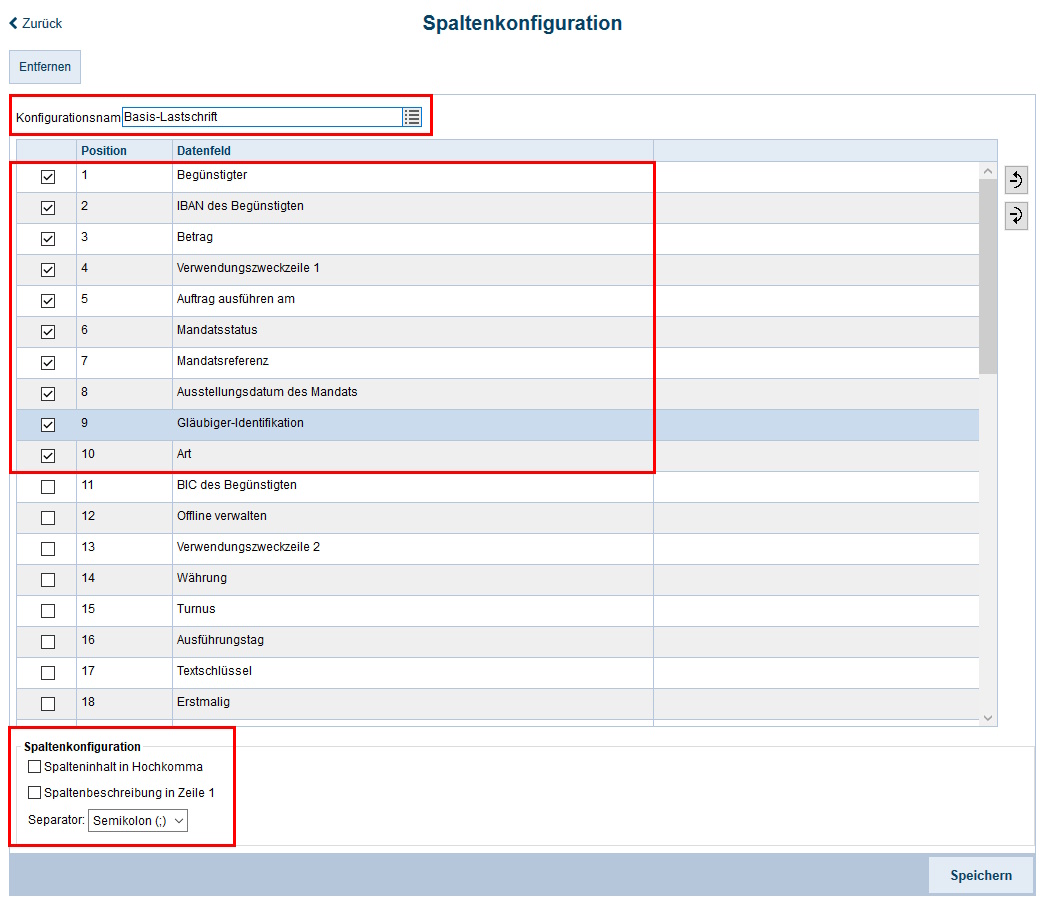The width and height of the screenshot is (1045, 902).
Task: Select the Mandatsreferenz row
Action: (x=222, y=361)
